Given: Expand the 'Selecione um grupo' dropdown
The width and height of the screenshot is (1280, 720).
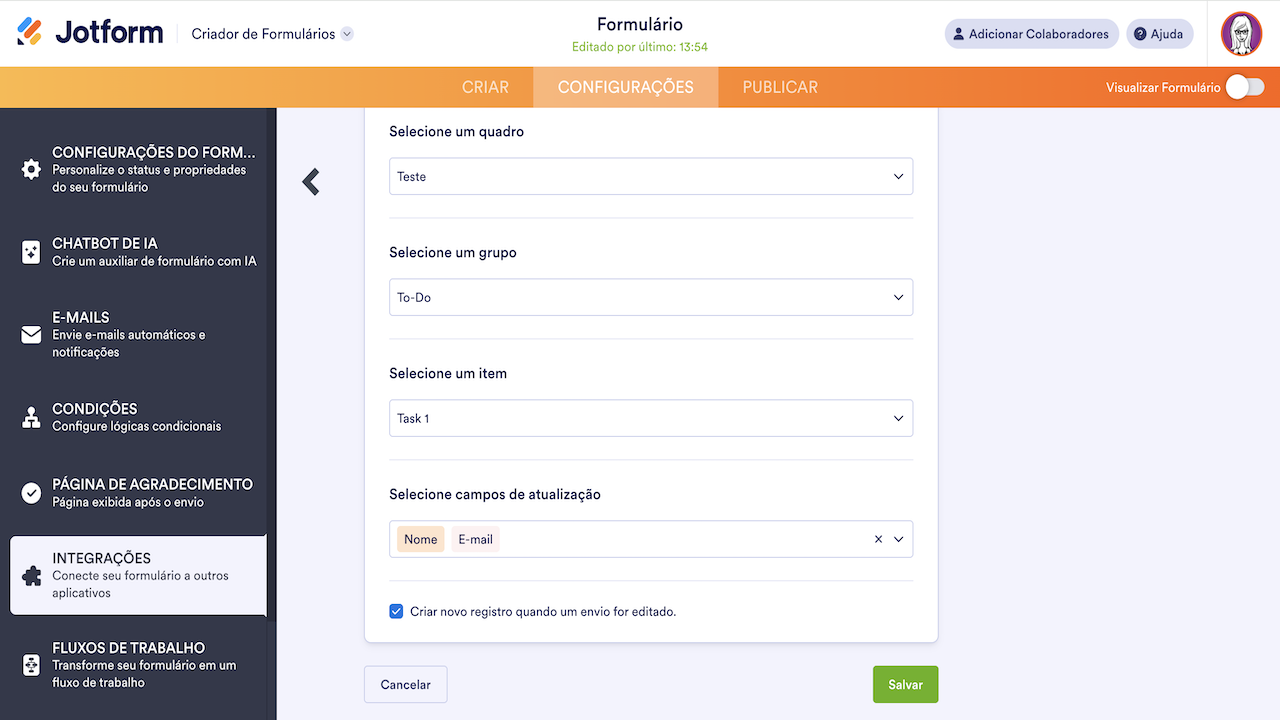Looking at the screenshot, I should [x=651, y=298].
